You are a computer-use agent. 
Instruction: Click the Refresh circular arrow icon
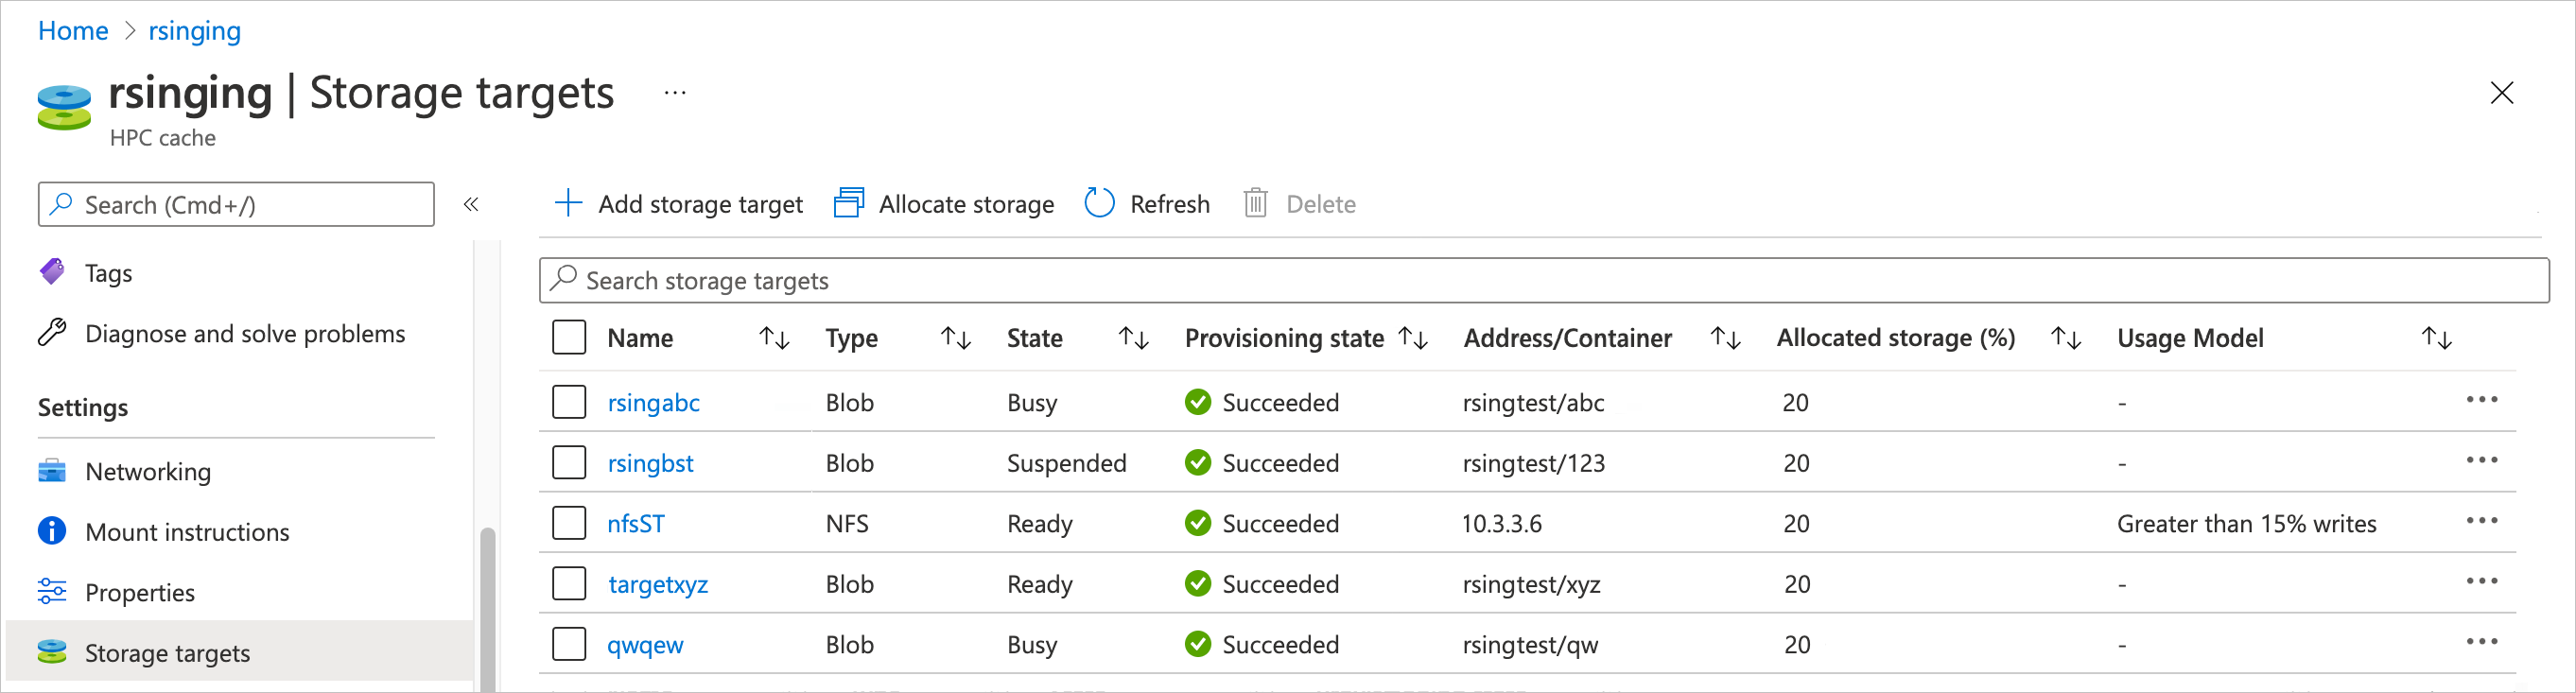1099,203
